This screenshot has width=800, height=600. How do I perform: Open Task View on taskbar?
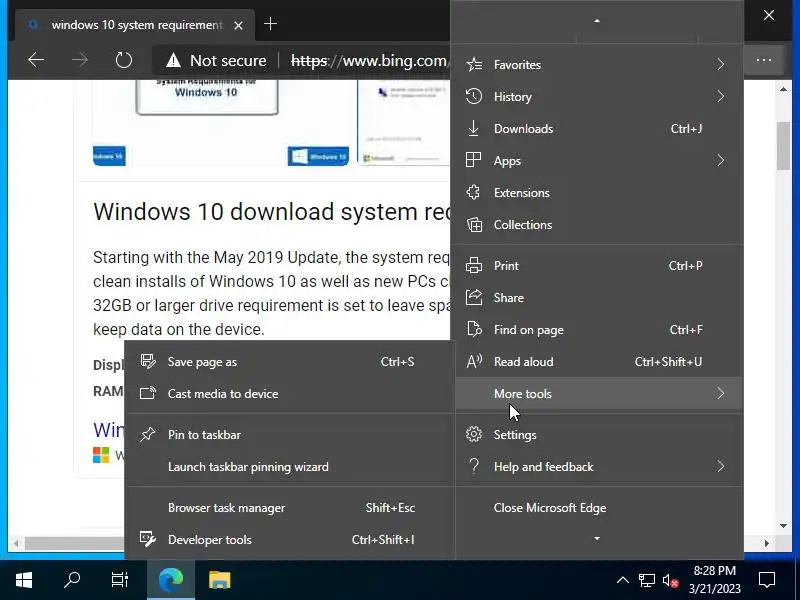[x=120, y=580]
